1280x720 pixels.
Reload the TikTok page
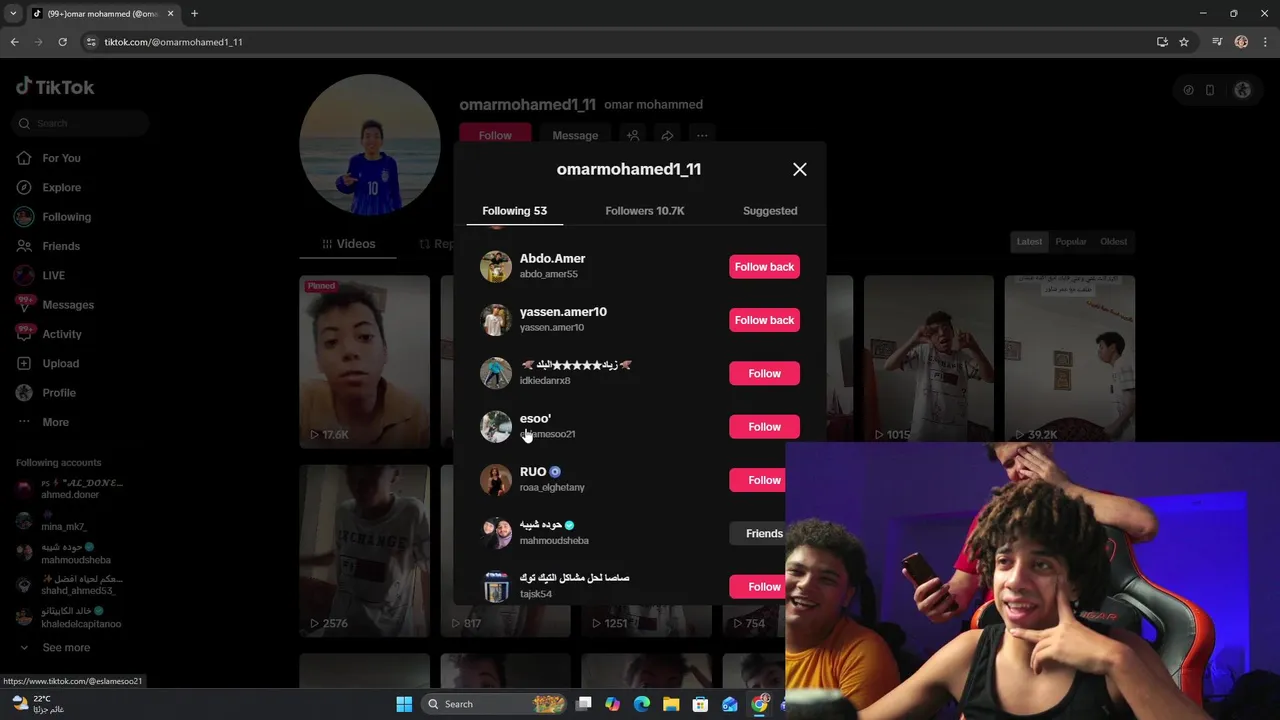(62, 42)
